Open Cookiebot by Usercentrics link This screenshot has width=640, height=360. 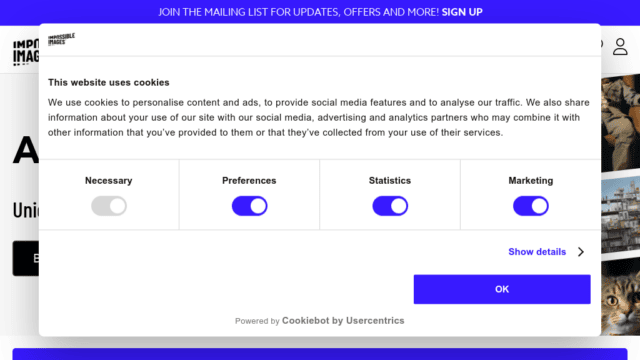tap(343, 321)
